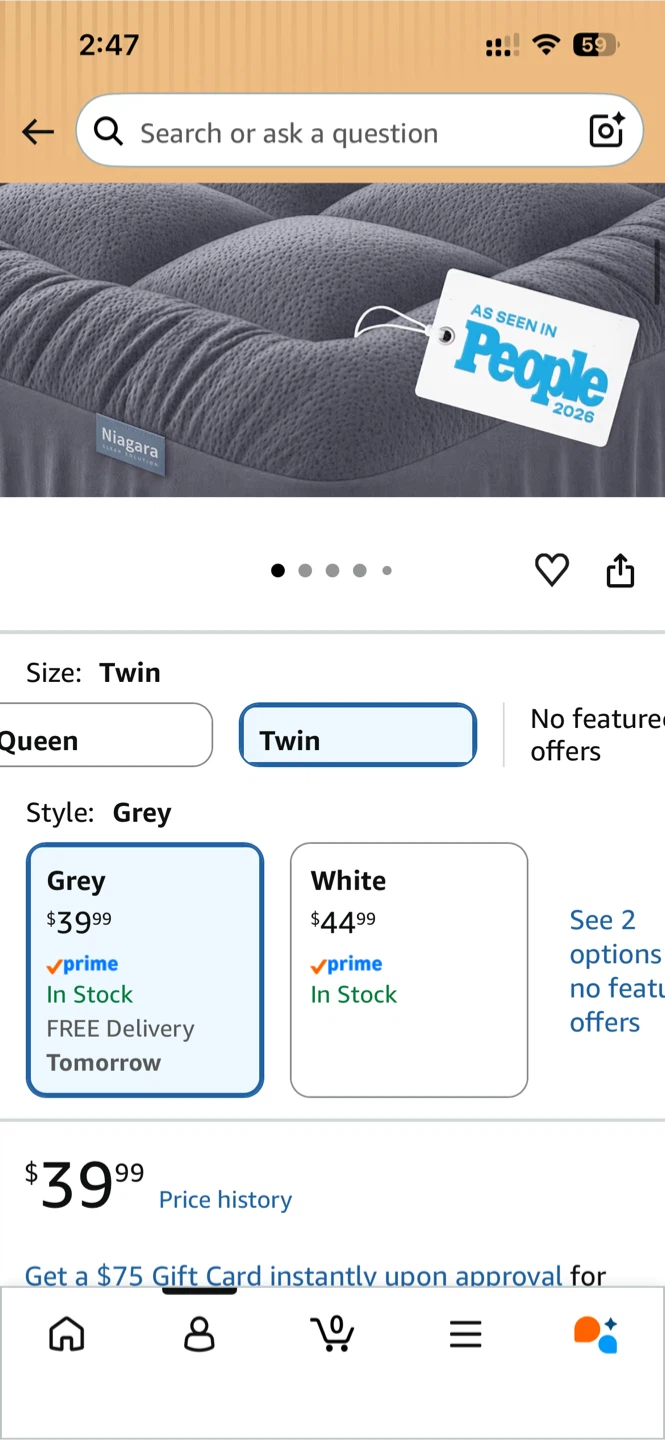This screenshot has width=665, height=1440.
Task: Jump to the second image carousel dot
Action: (305, 570)
